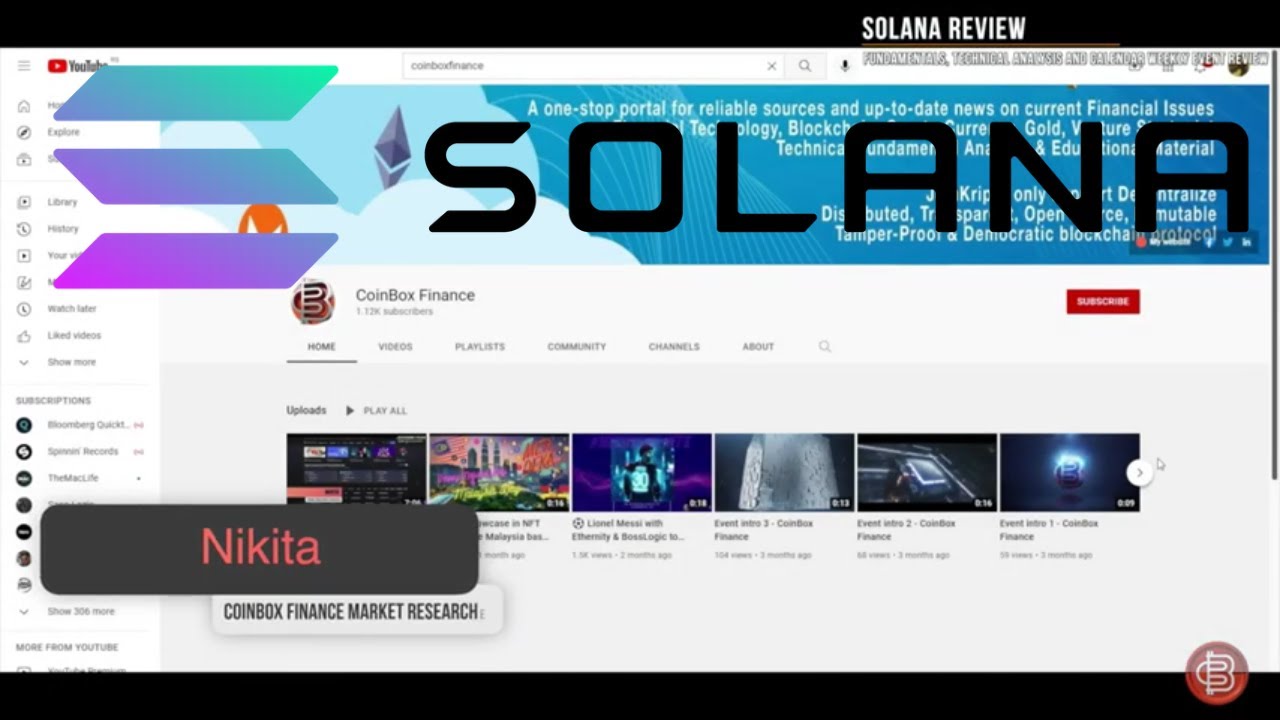The image size is (1280, 720).
Task: Click the Home icon in sidebar
Action: [x=25, y=105]
